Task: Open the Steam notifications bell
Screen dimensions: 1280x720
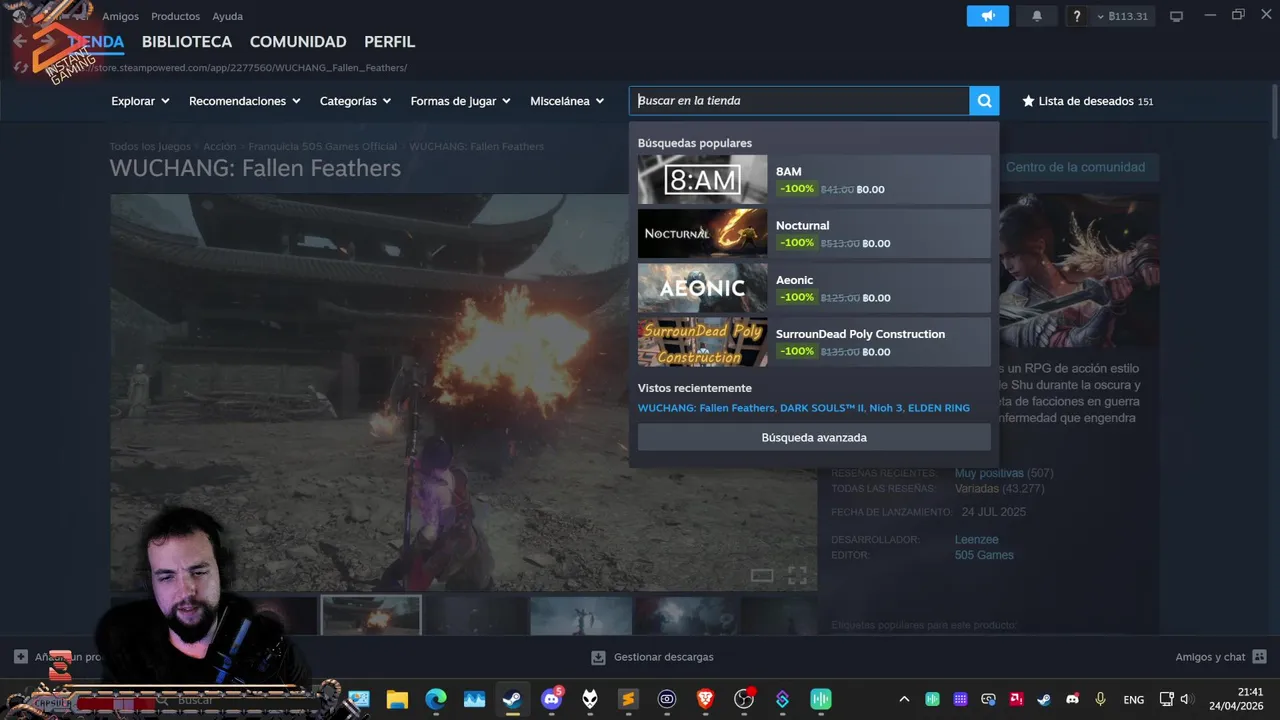Action: (x=1037, y=16)
